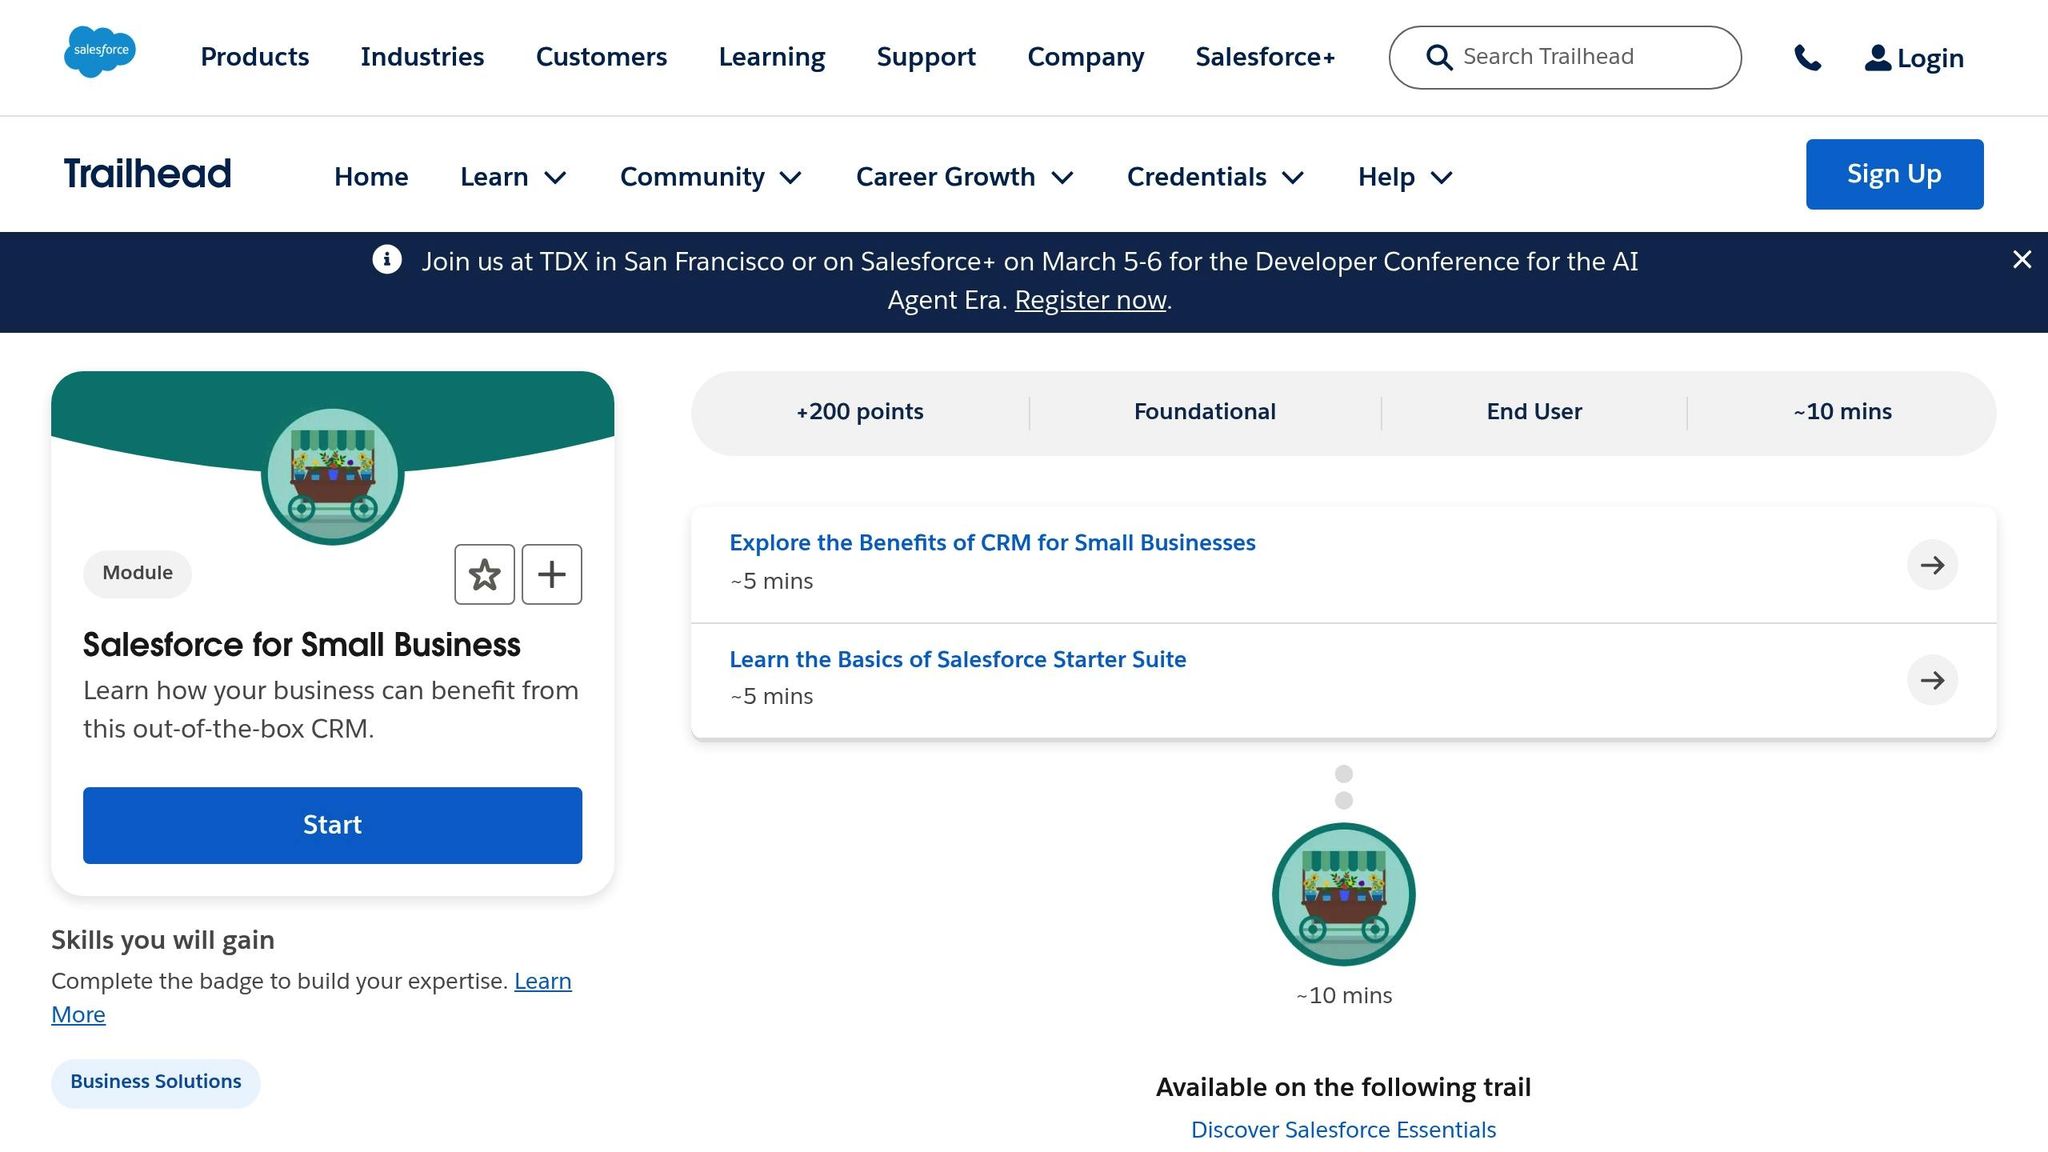Add the module using the plus icon
Viewport: 2048px width, 1152px height.
552,574
